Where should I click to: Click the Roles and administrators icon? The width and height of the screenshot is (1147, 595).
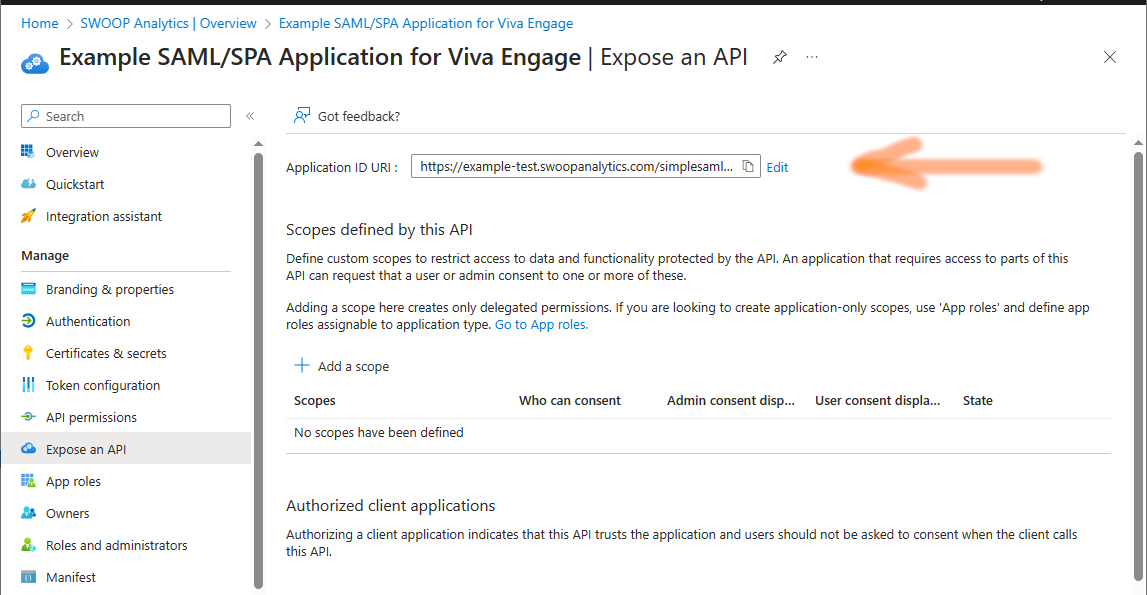[28, 545]
